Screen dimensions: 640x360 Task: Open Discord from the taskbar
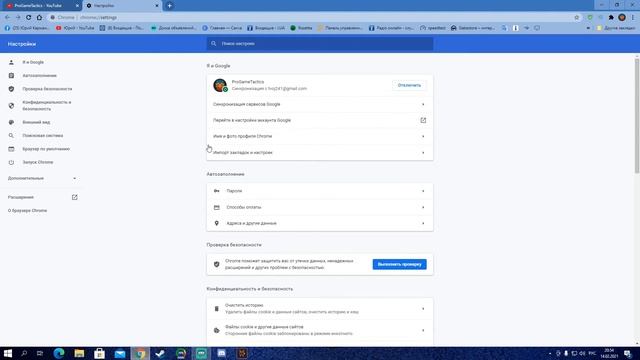click(x=222, y=353)
